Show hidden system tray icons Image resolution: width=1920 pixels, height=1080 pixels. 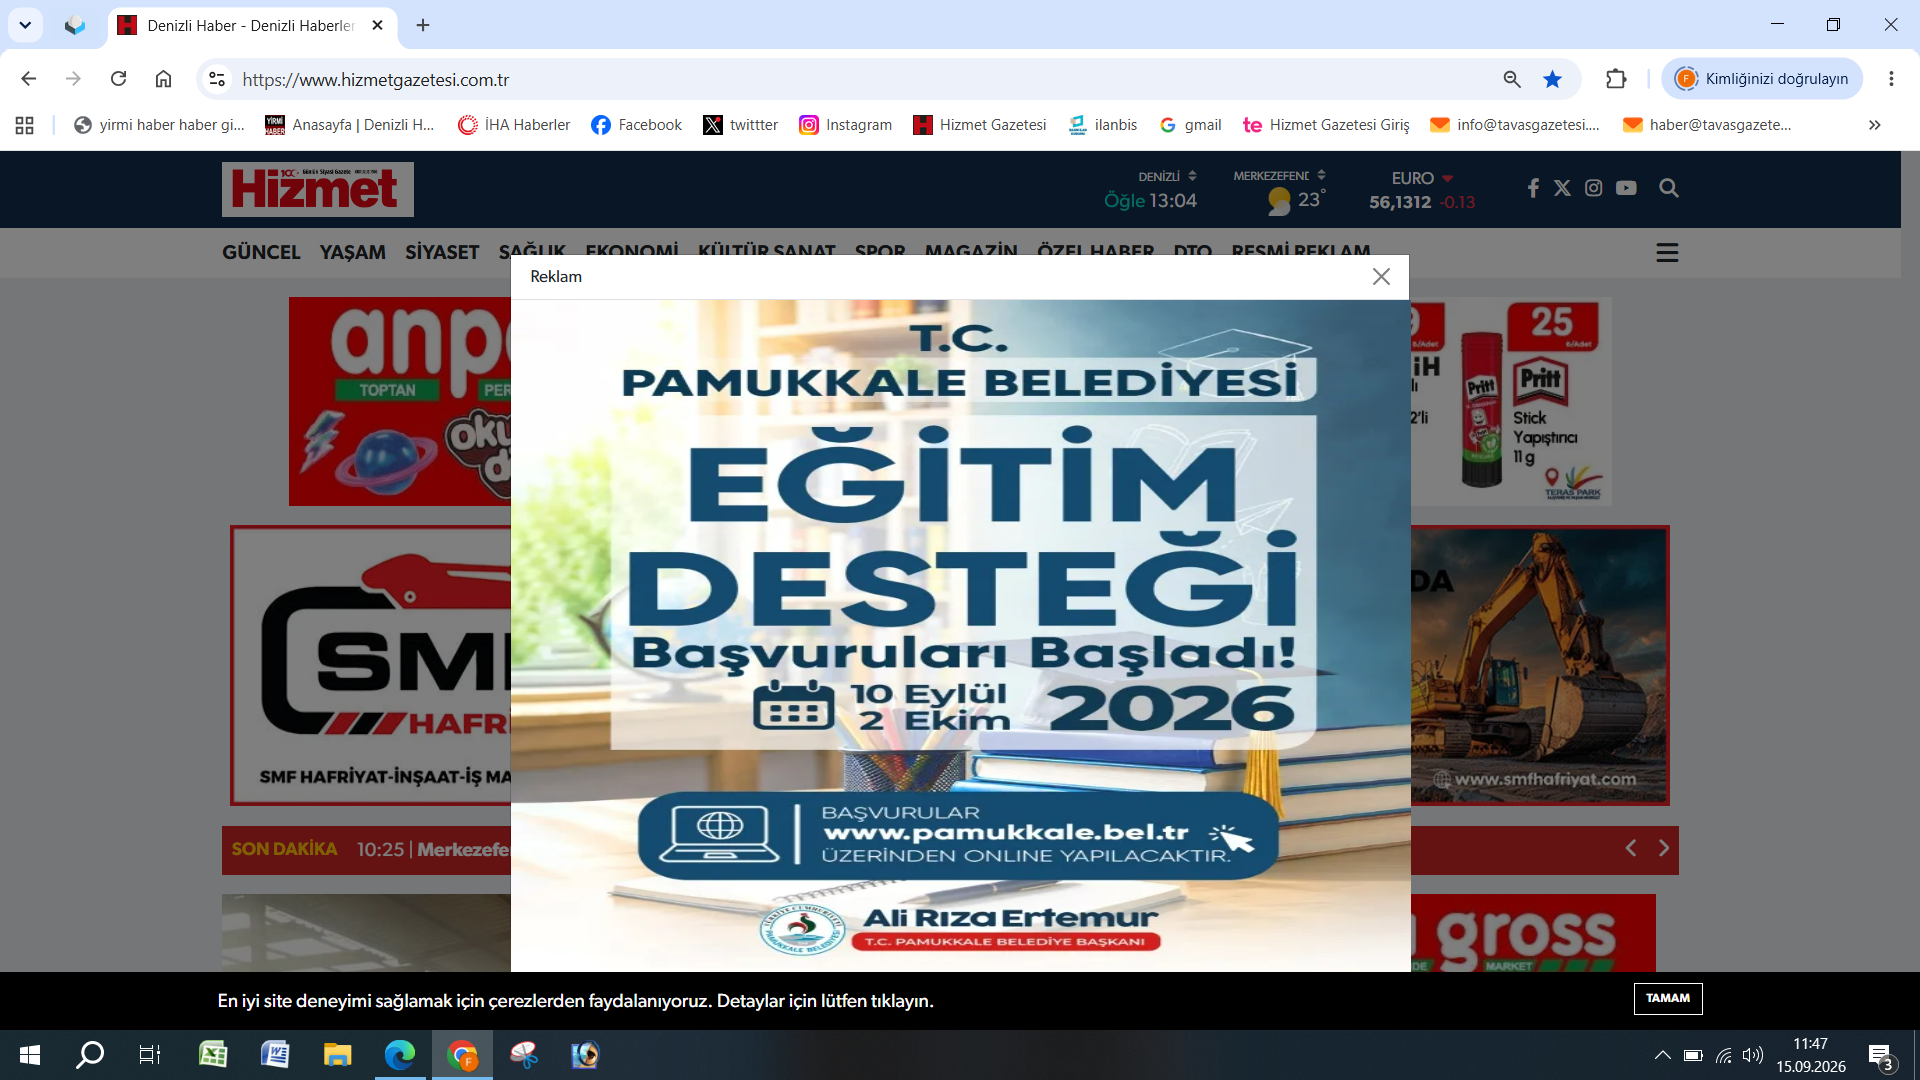[x=1662, y=1055]
